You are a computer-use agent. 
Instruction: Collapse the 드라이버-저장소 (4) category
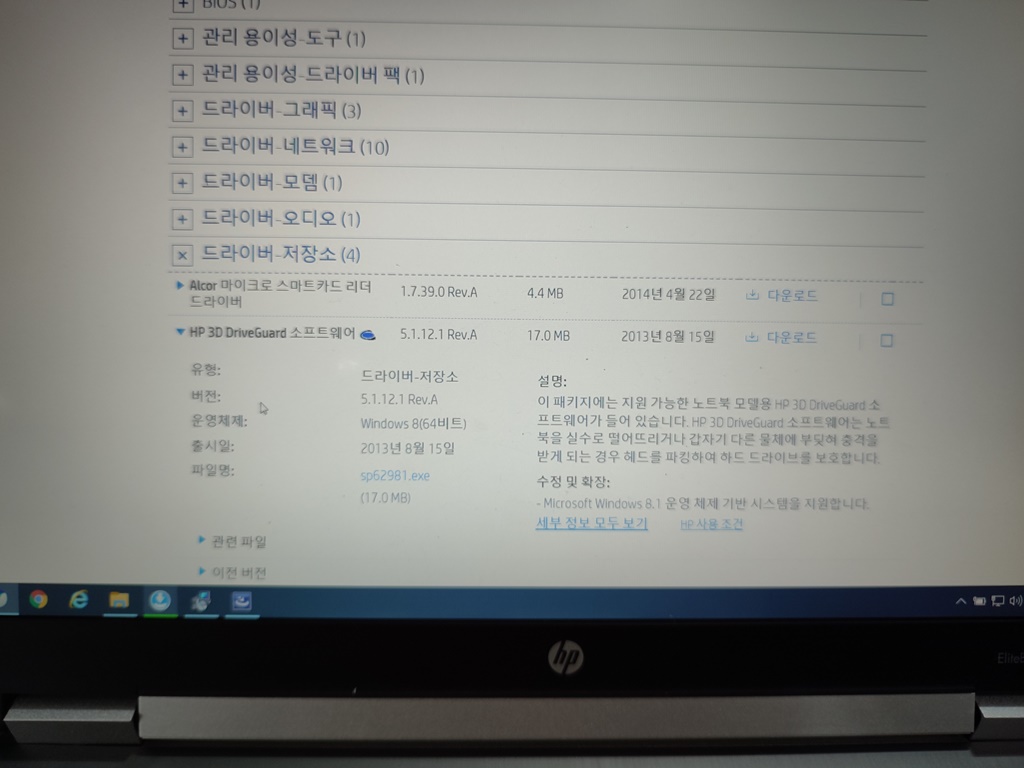182,255
